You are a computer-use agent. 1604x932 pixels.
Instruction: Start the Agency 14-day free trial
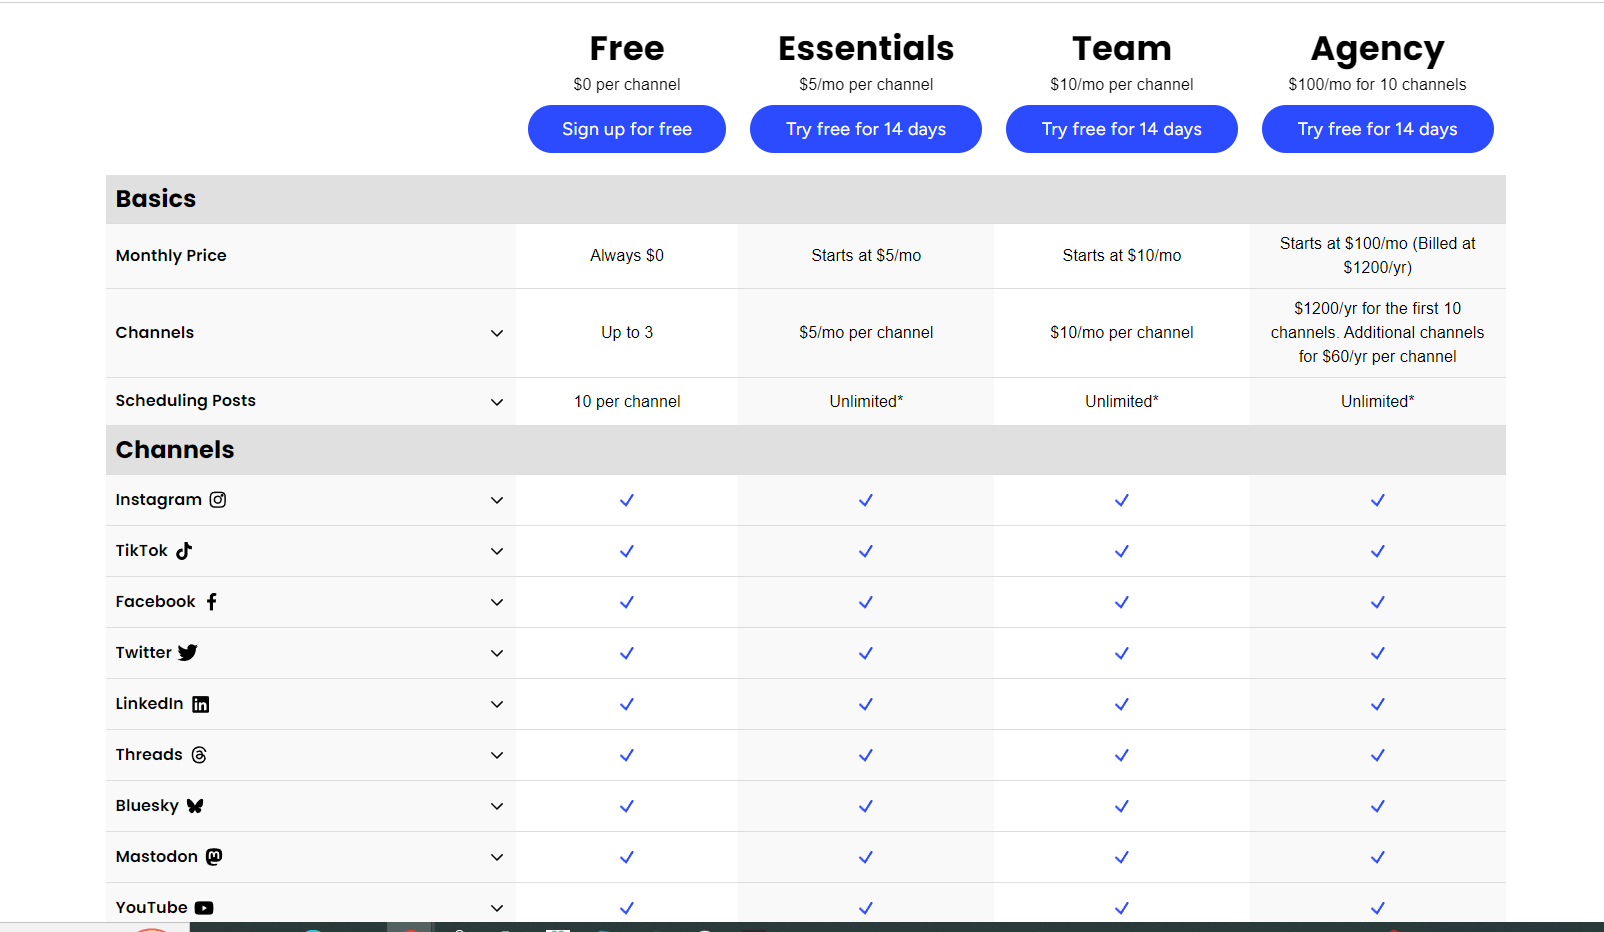click(1378, 129)
